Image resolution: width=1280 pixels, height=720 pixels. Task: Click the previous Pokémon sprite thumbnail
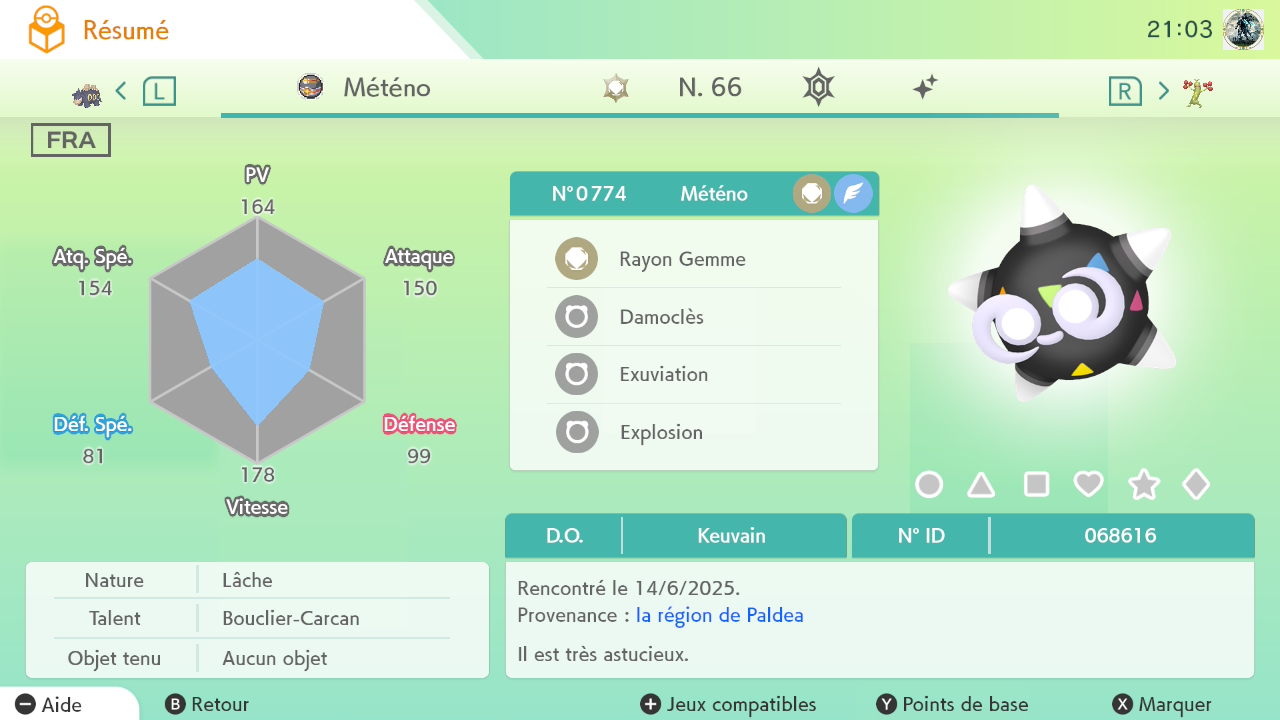86,95
